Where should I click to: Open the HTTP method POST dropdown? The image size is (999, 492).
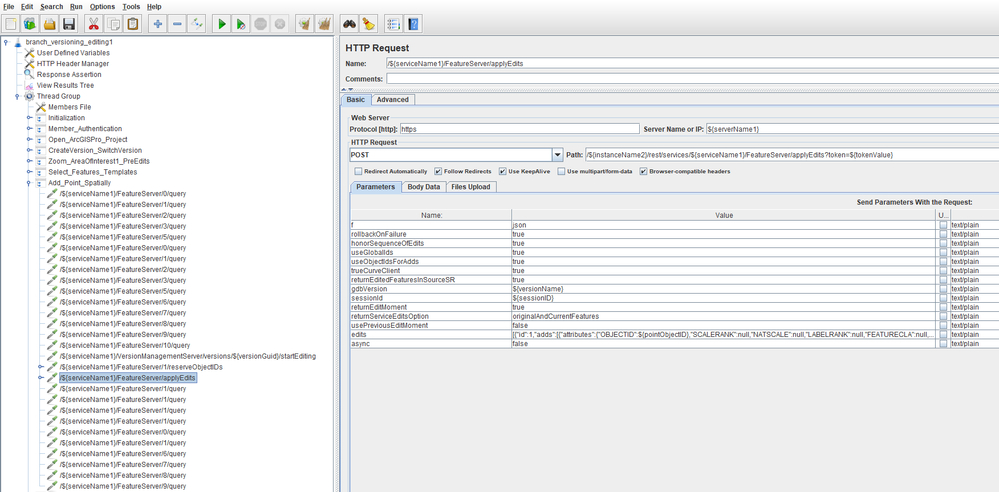tap(557, 155)
